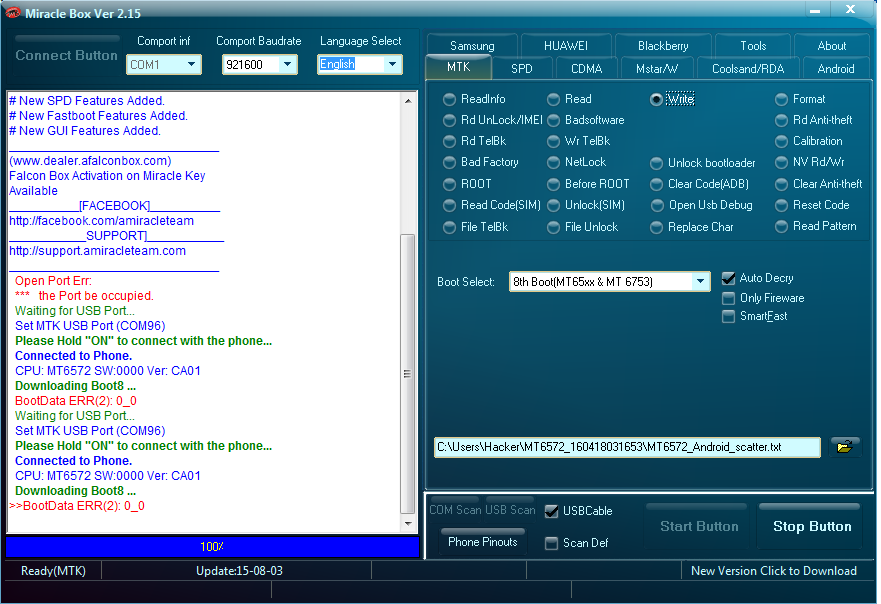Open the CDMA tab
The image size is (881, 604).
pyautogui.click(x=587, y=69)
